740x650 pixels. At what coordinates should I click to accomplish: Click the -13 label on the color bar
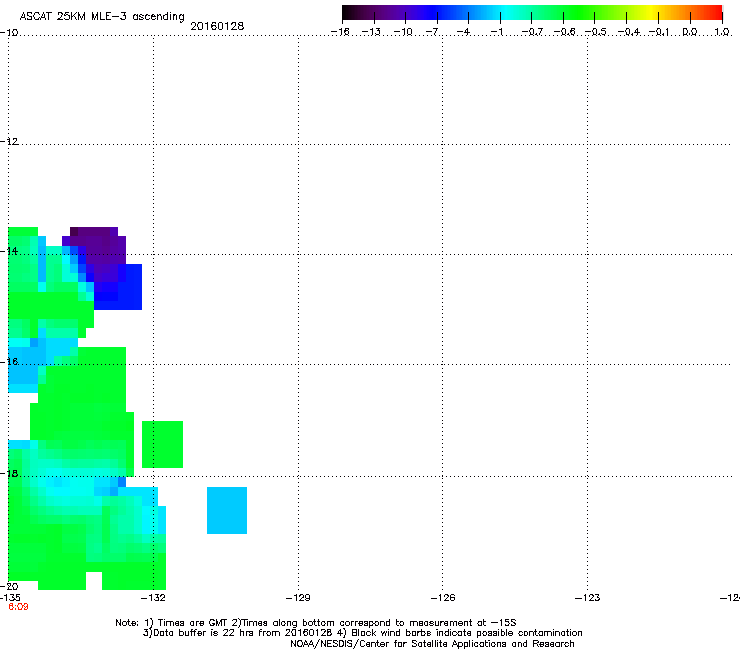click(371, 32)
